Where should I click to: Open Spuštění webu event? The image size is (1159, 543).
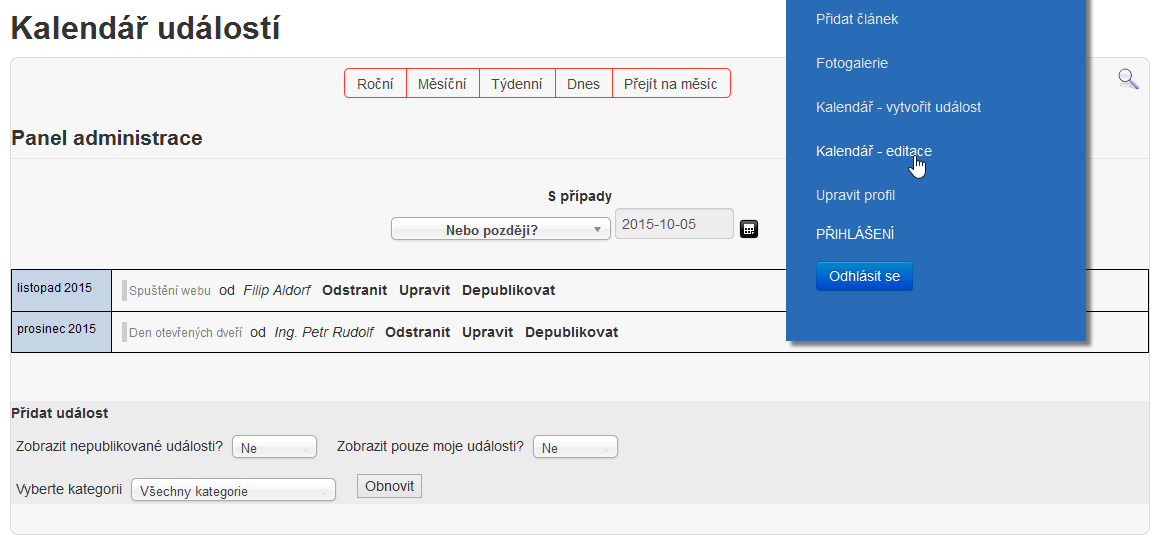pyautogui.click(x=170, y=291)
